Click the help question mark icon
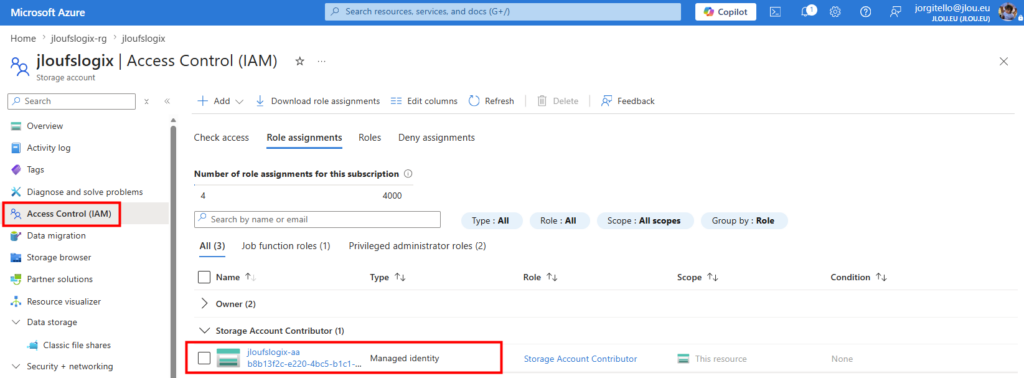The image size is (1024, 378). [865, 12]
